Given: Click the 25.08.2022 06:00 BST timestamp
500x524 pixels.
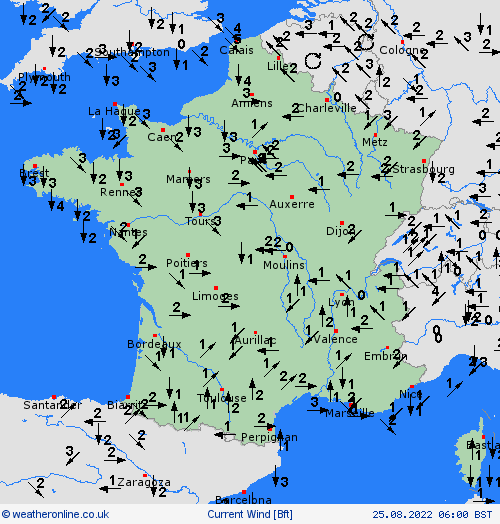Looking at the screenshot, I should click(432, 514).
